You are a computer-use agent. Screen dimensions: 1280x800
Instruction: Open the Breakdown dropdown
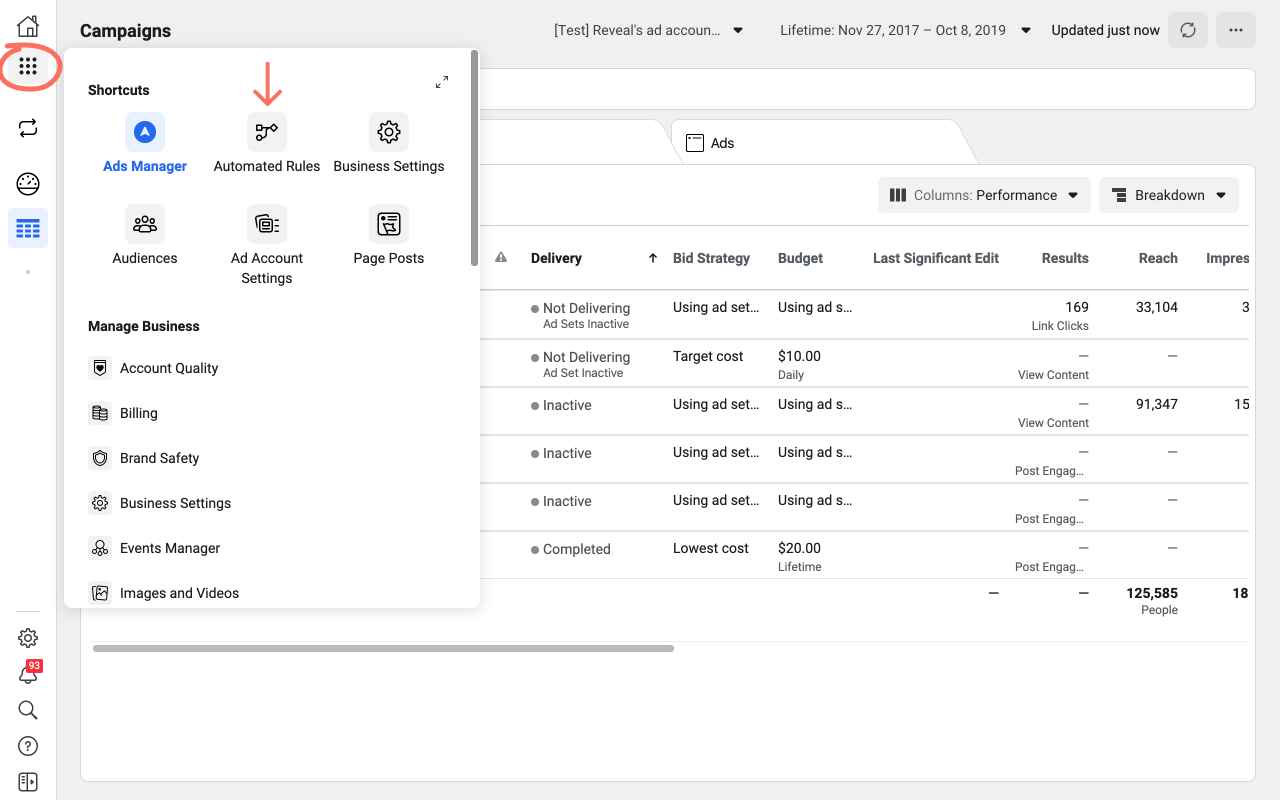(1168, 195)
